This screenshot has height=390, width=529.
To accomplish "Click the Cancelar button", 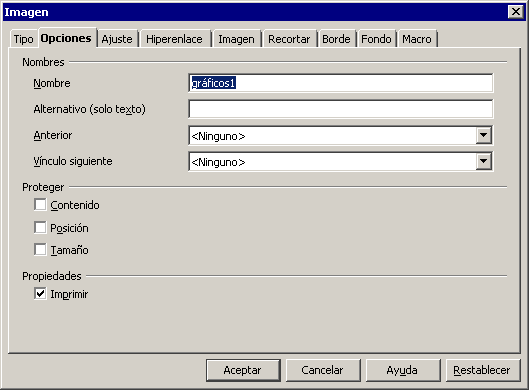I will tap(323, 370).
